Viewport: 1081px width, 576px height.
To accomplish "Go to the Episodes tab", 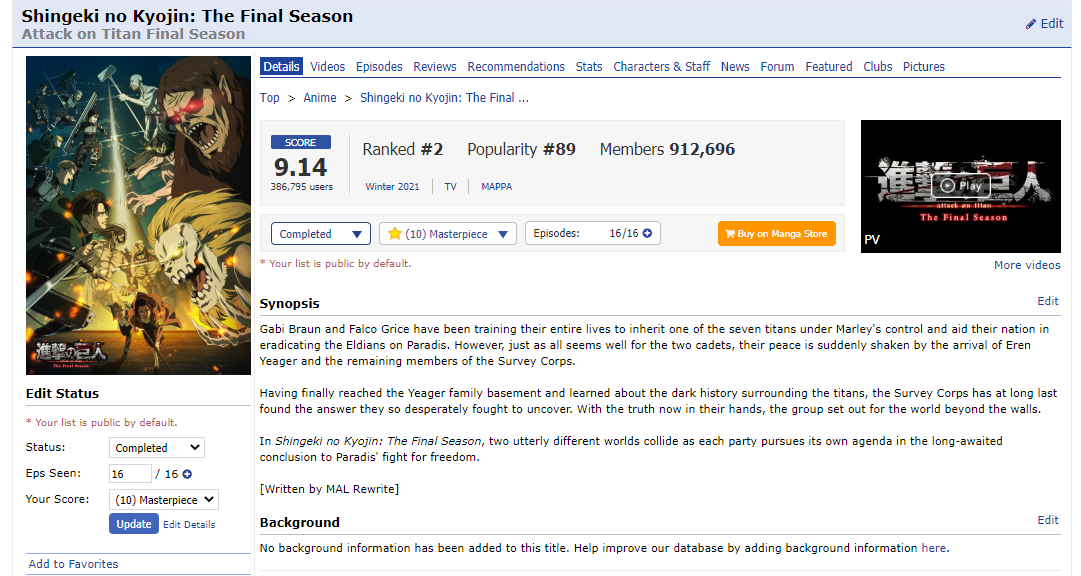I will coord(379,67).
